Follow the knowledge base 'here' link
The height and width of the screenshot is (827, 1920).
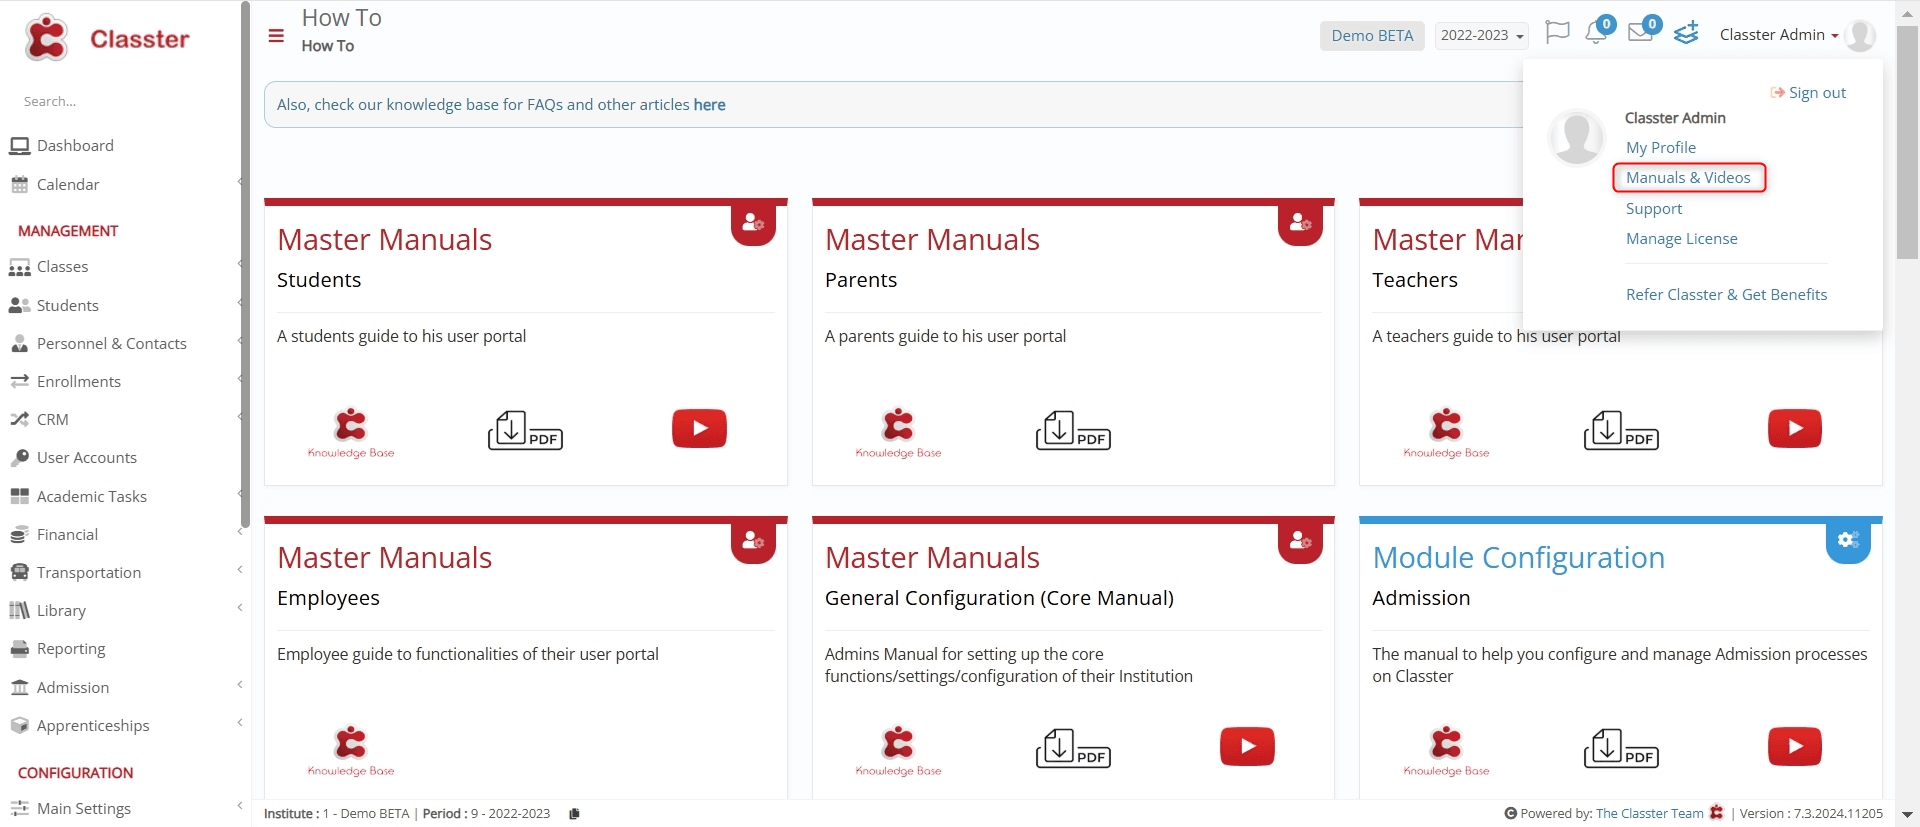(709, 104)
